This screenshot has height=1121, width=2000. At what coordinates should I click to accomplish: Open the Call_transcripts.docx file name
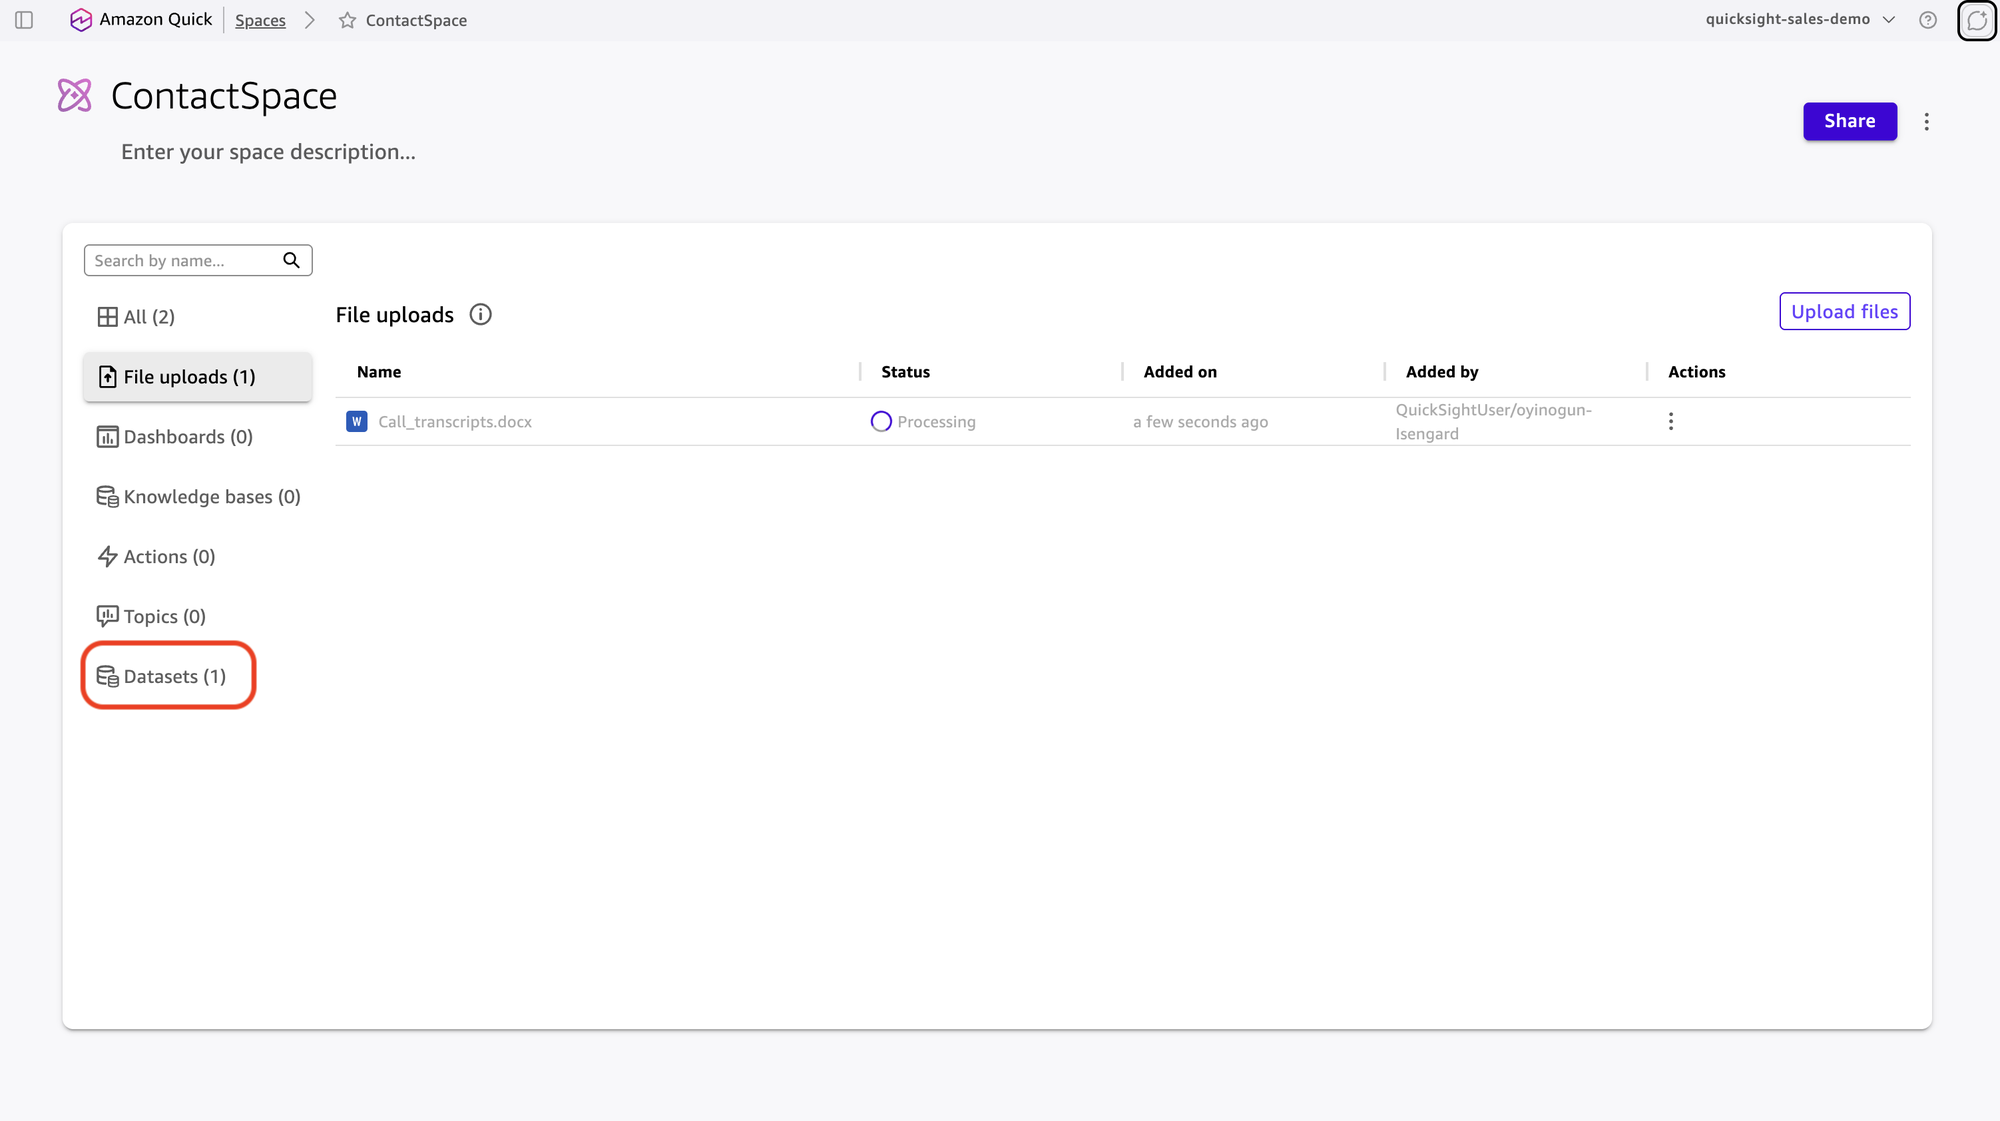[455, 422]
